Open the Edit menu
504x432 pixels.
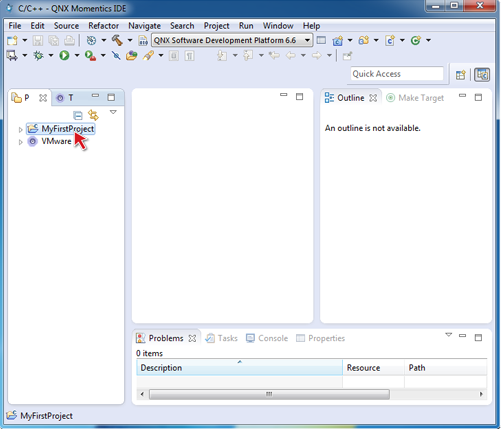pyautogui.click(x=37, y=26)
